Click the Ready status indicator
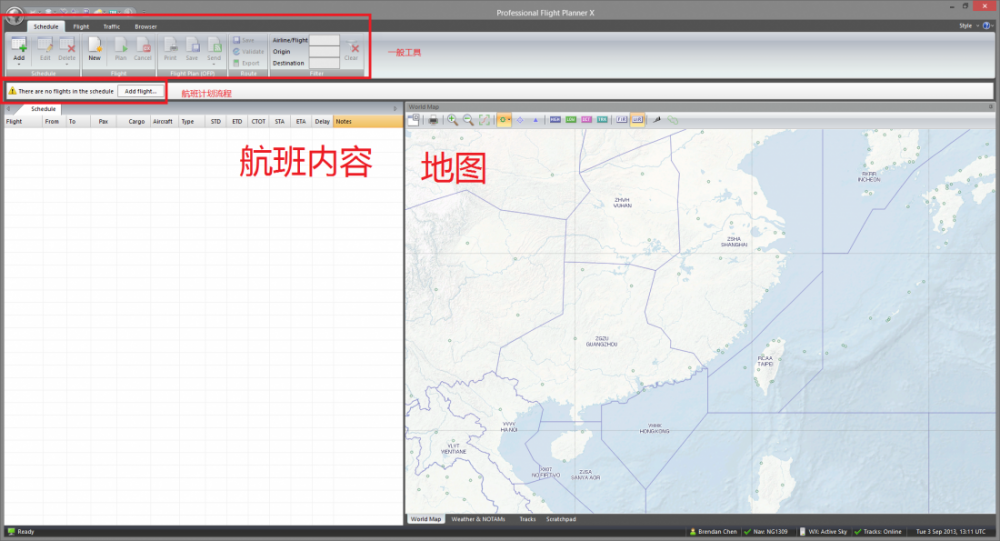The width and height of the screenshot is (1000, 541). pos(20,531)
